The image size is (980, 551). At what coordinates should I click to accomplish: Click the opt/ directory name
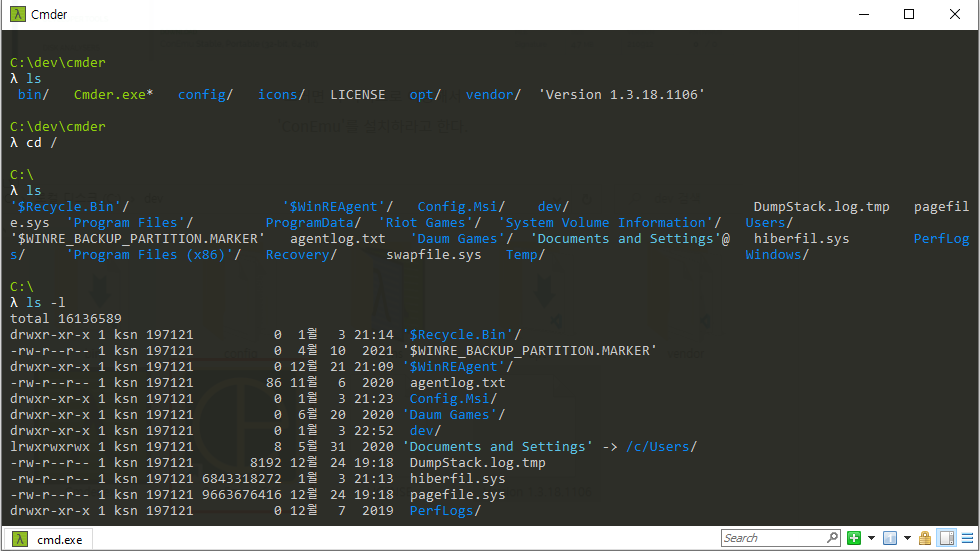(x=425, y=94)
